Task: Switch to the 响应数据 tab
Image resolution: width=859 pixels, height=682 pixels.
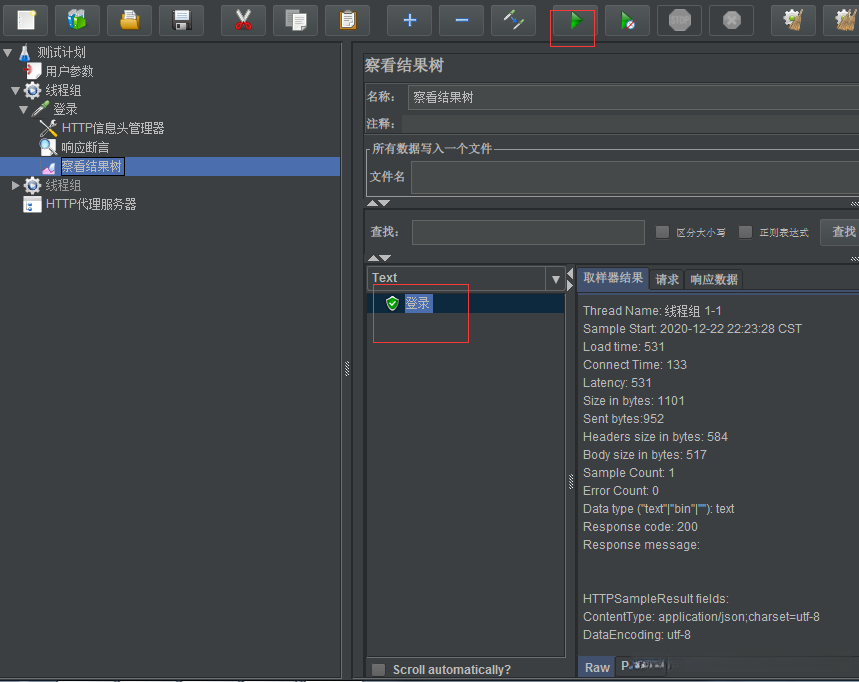Action: (x=713, y=280)
